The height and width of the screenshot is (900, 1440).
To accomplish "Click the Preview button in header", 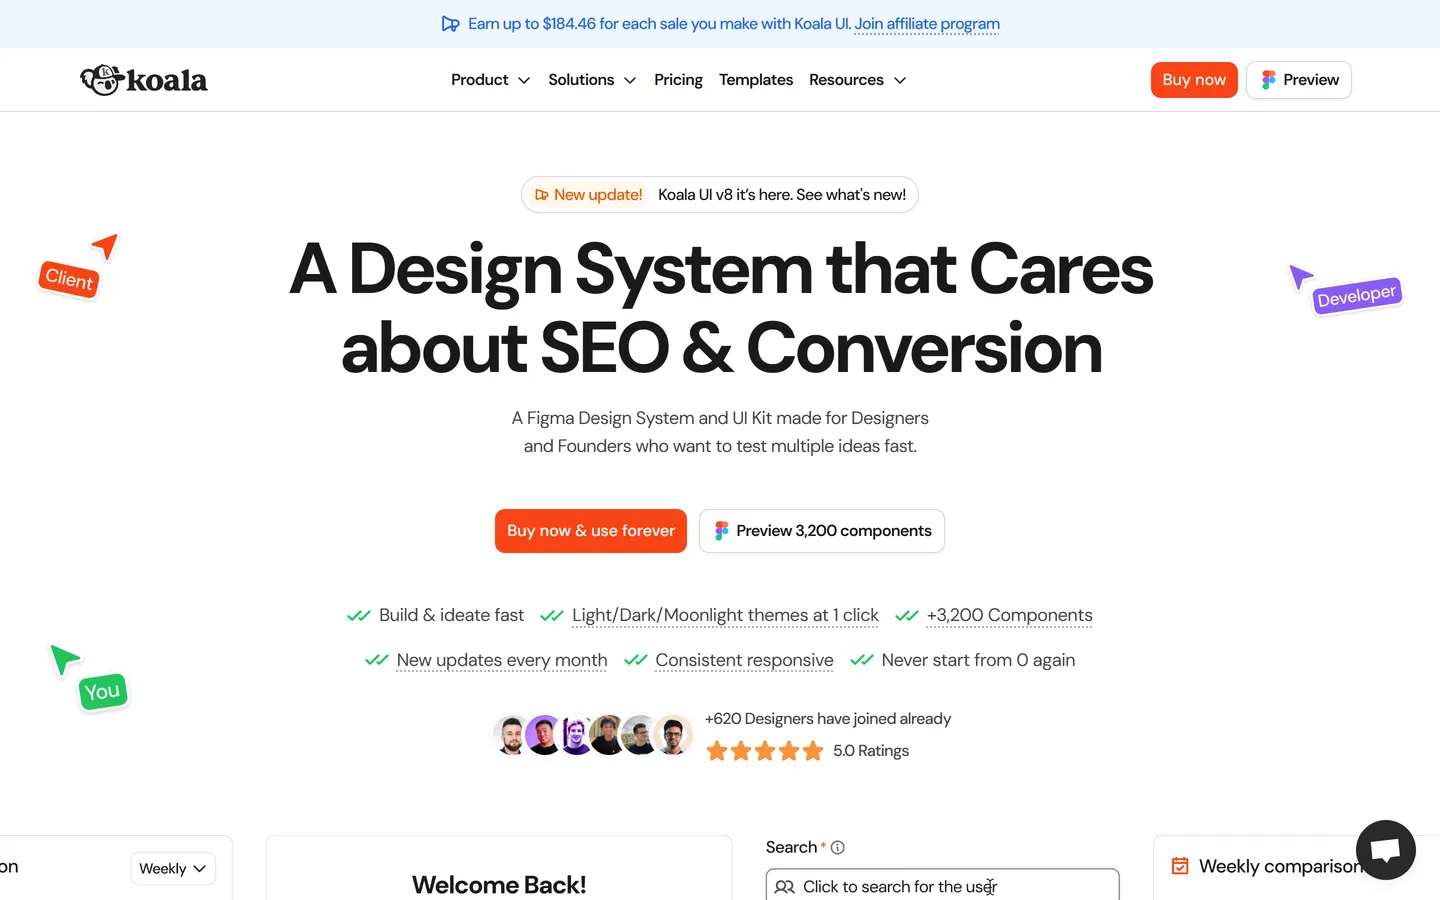I will (1299, 80).
